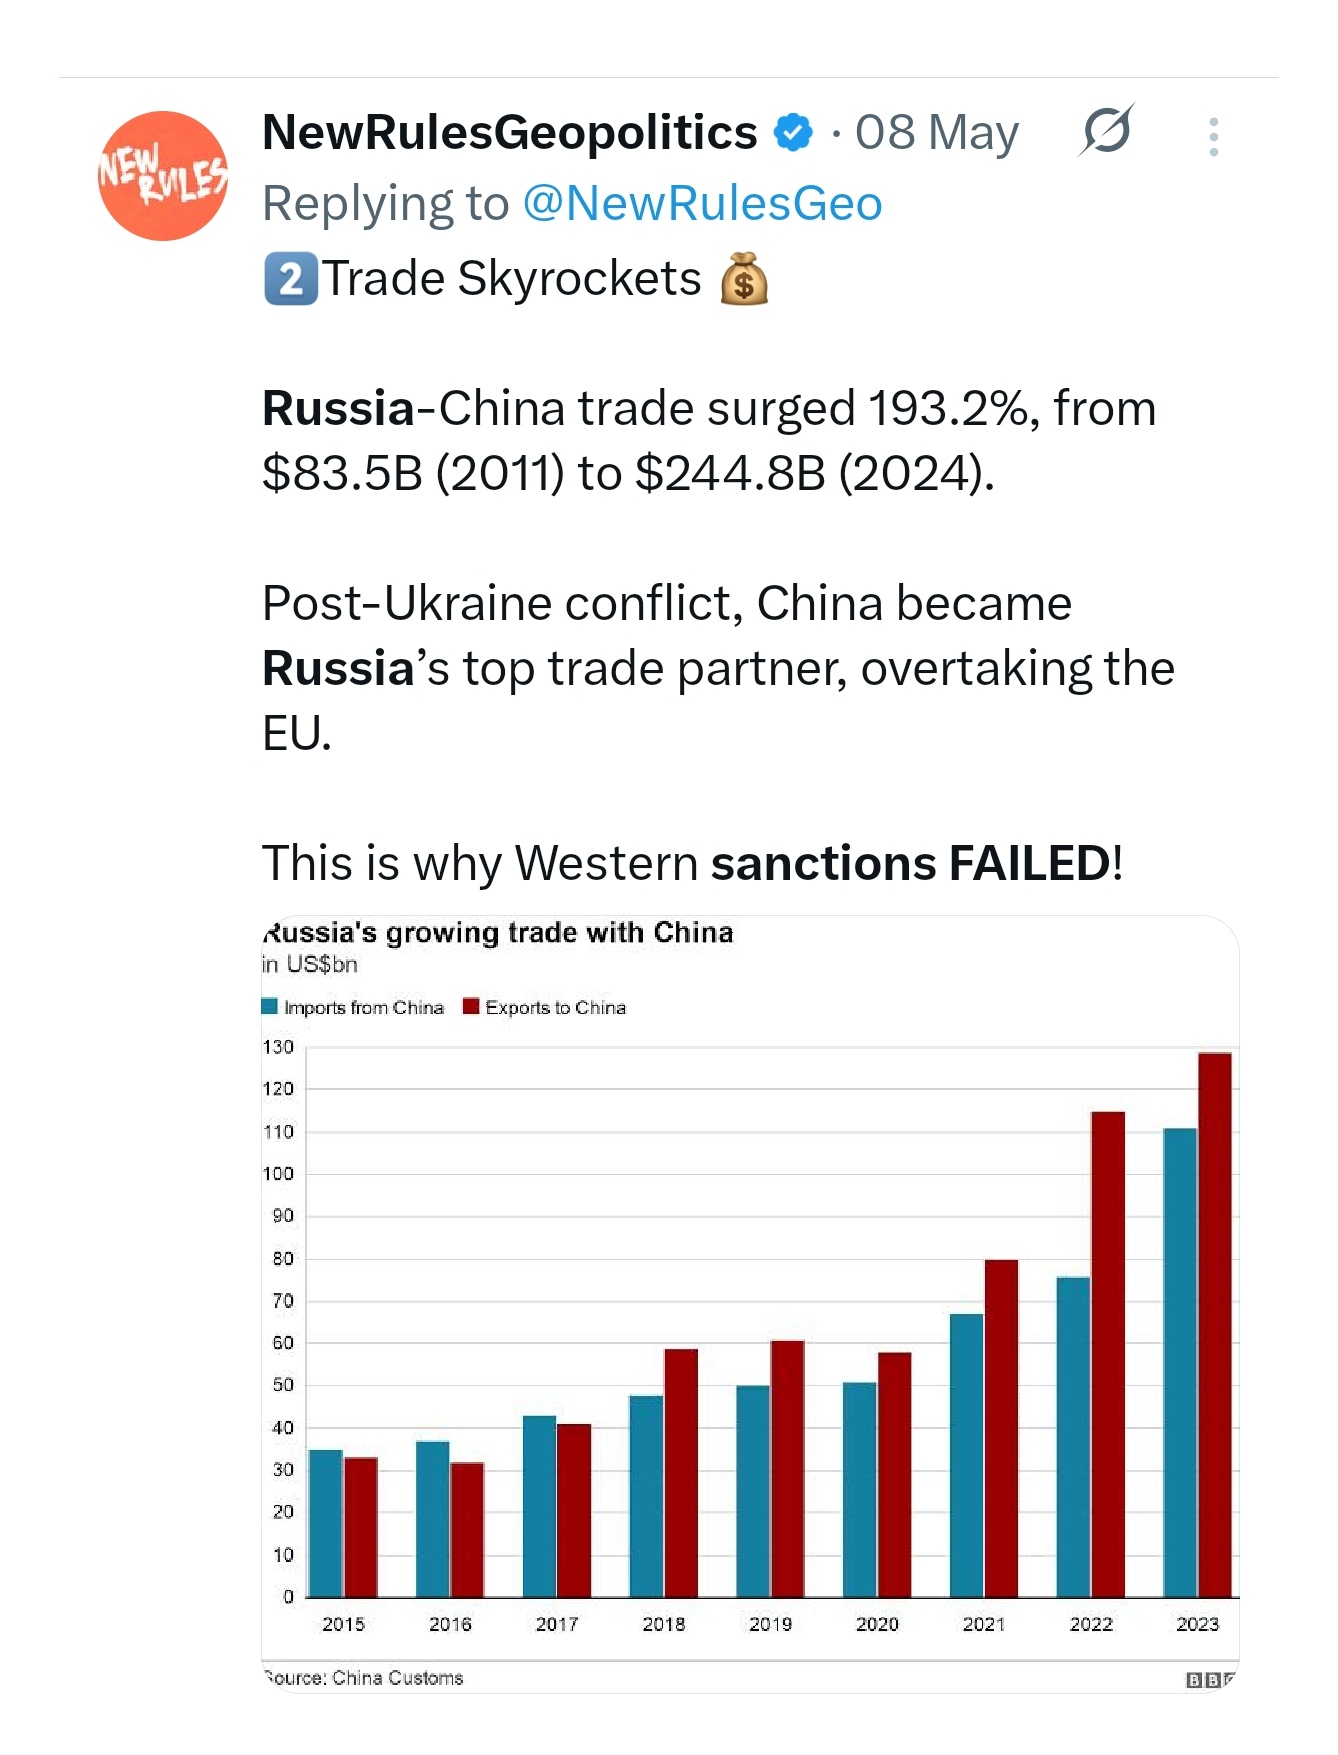Click the keycap 2 emoji

(290, 279)
